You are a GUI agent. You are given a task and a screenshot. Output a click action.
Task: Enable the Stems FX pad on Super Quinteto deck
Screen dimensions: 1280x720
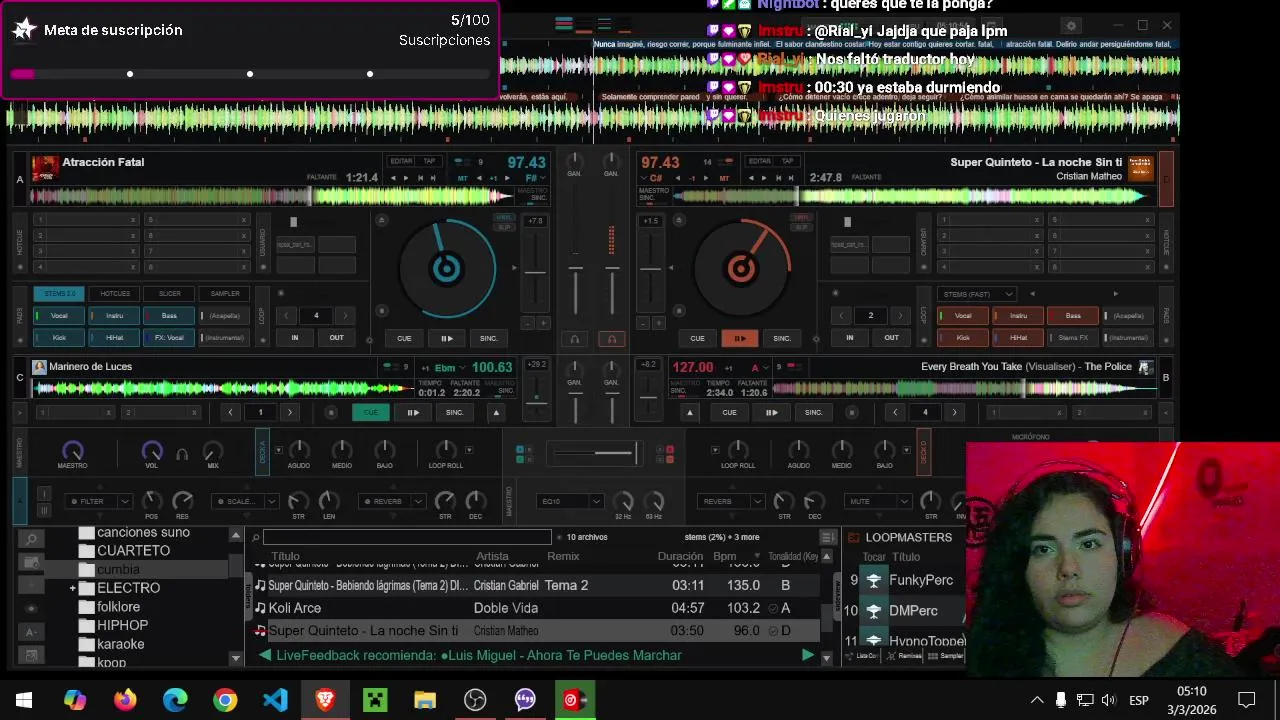click(1073, 338)
